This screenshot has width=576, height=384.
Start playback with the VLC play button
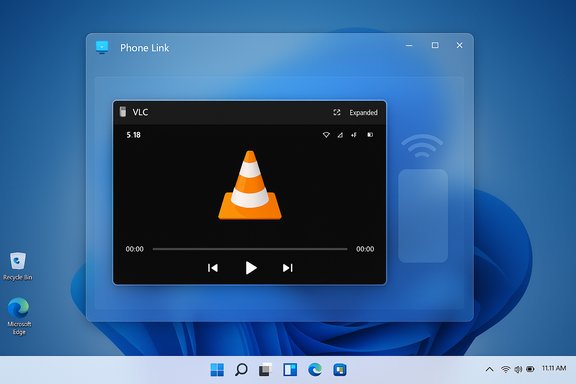(251, 268)
